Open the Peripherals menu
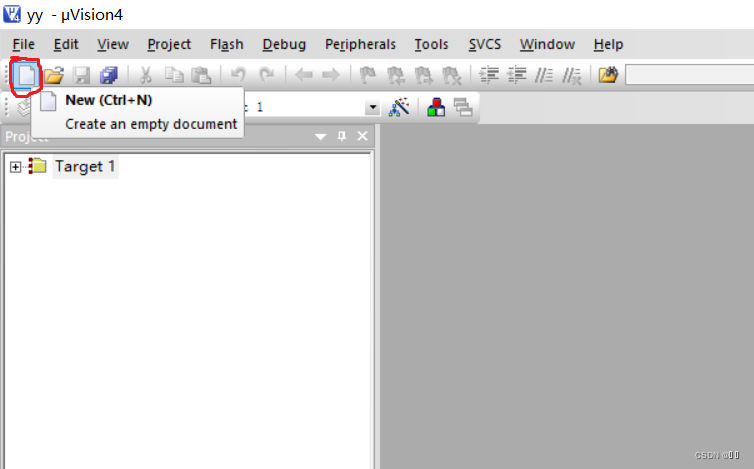This screenshot has height=469, width=754. click(x=360, y=44)
